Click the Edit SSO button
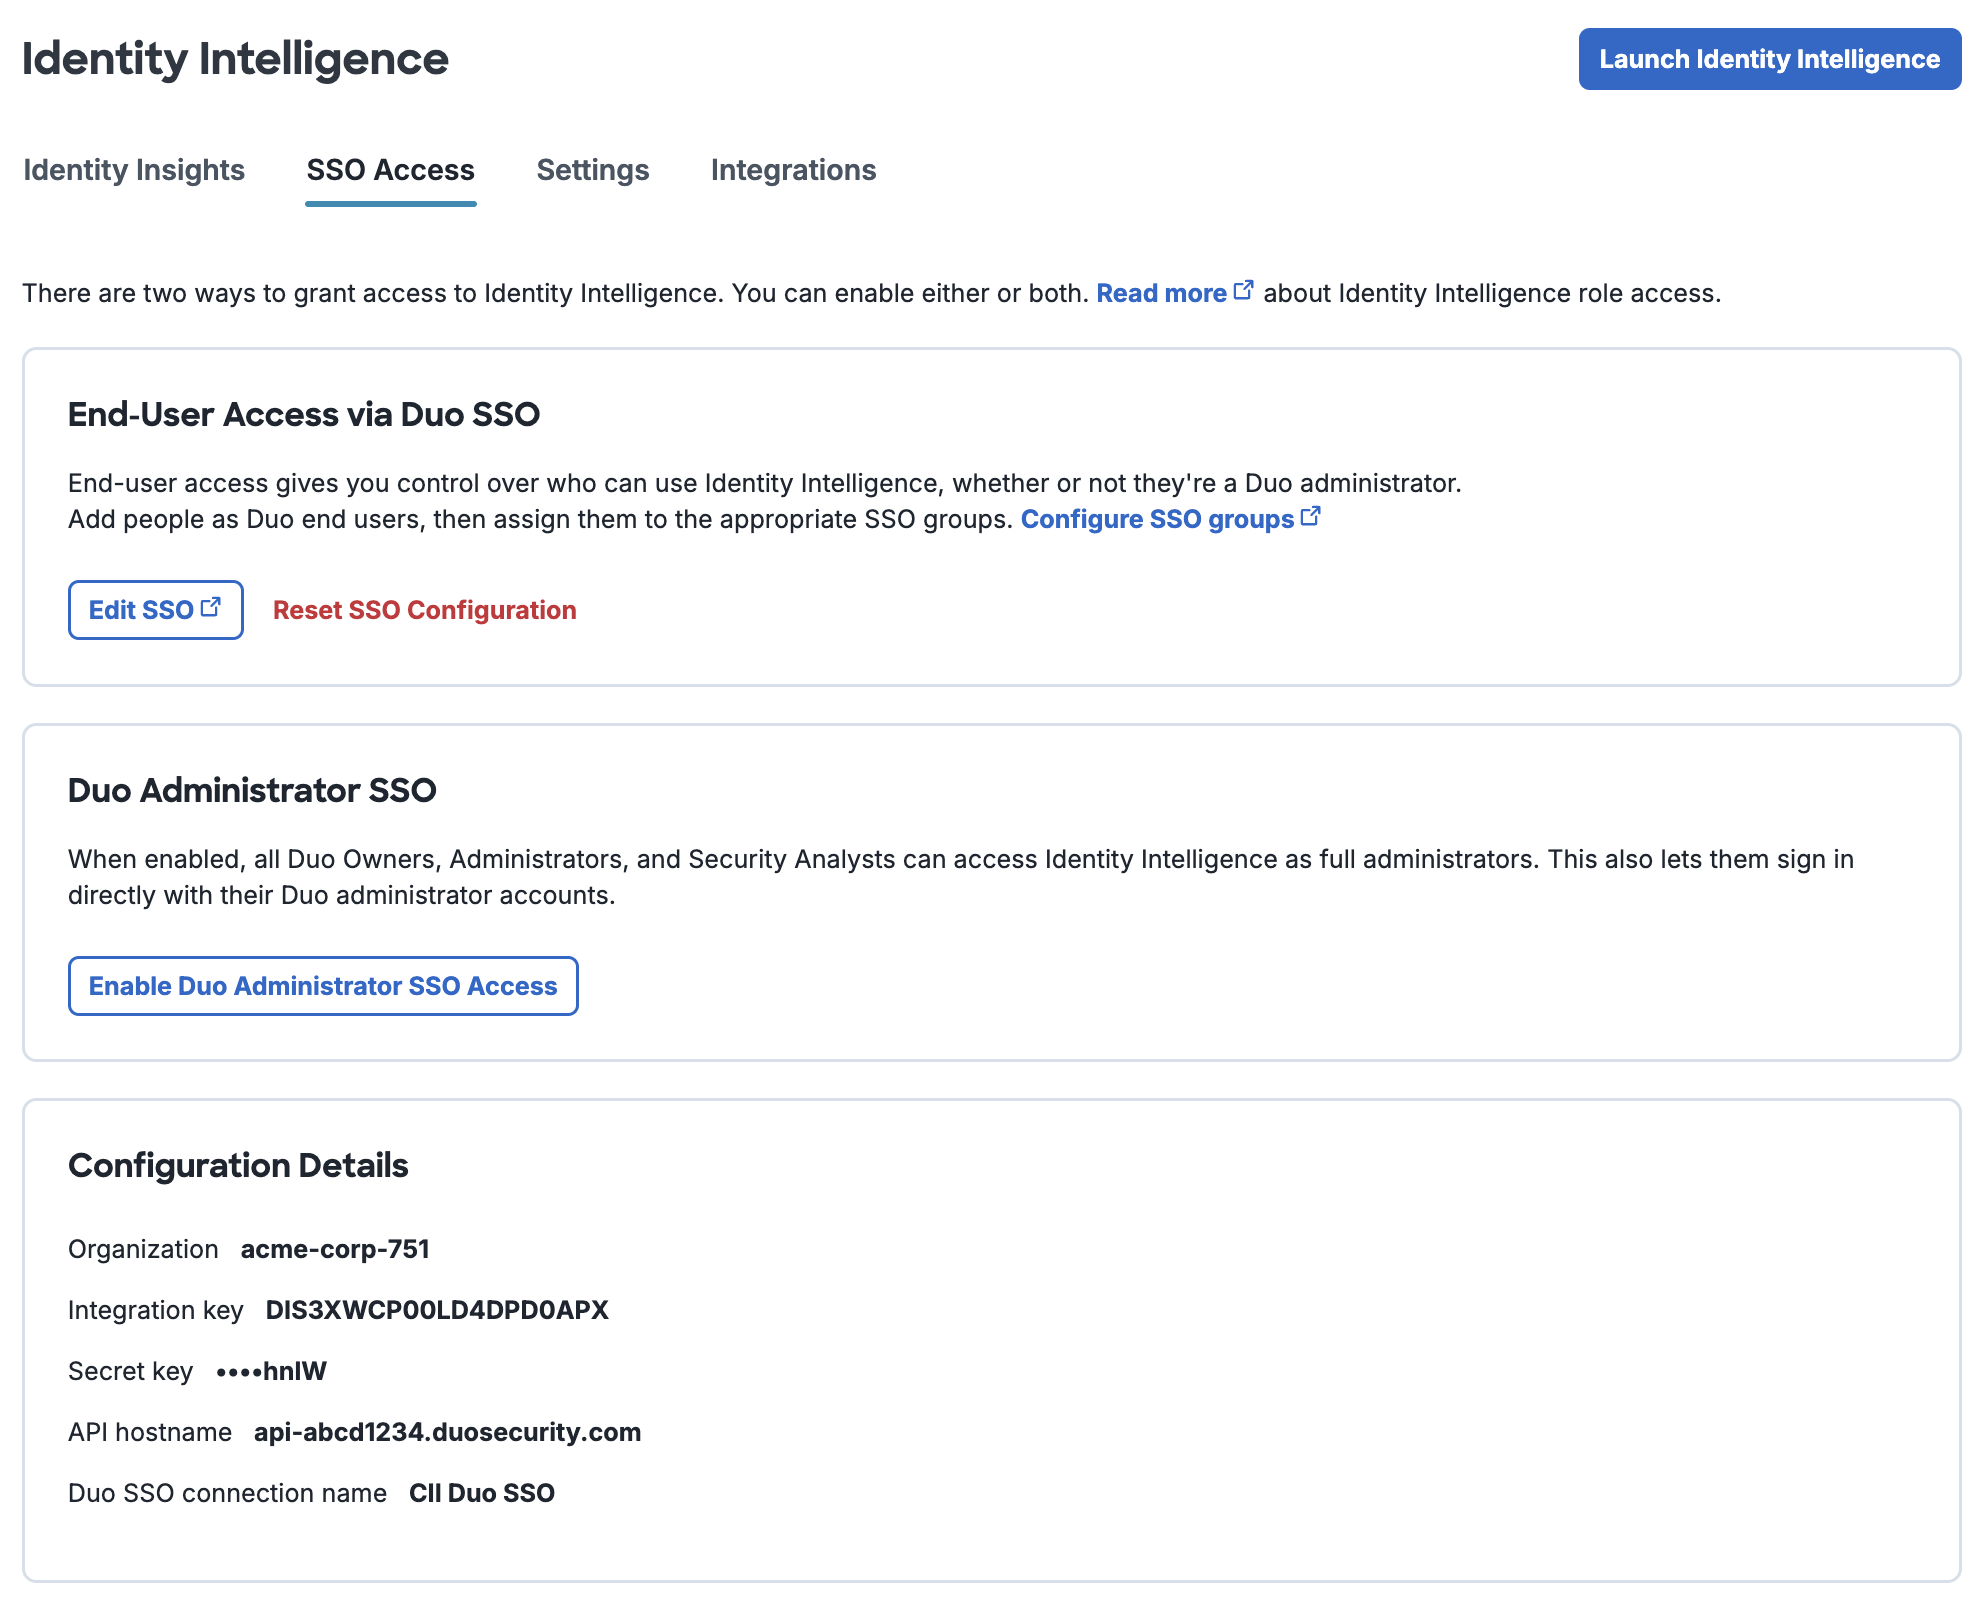 (x=156, y=610)
